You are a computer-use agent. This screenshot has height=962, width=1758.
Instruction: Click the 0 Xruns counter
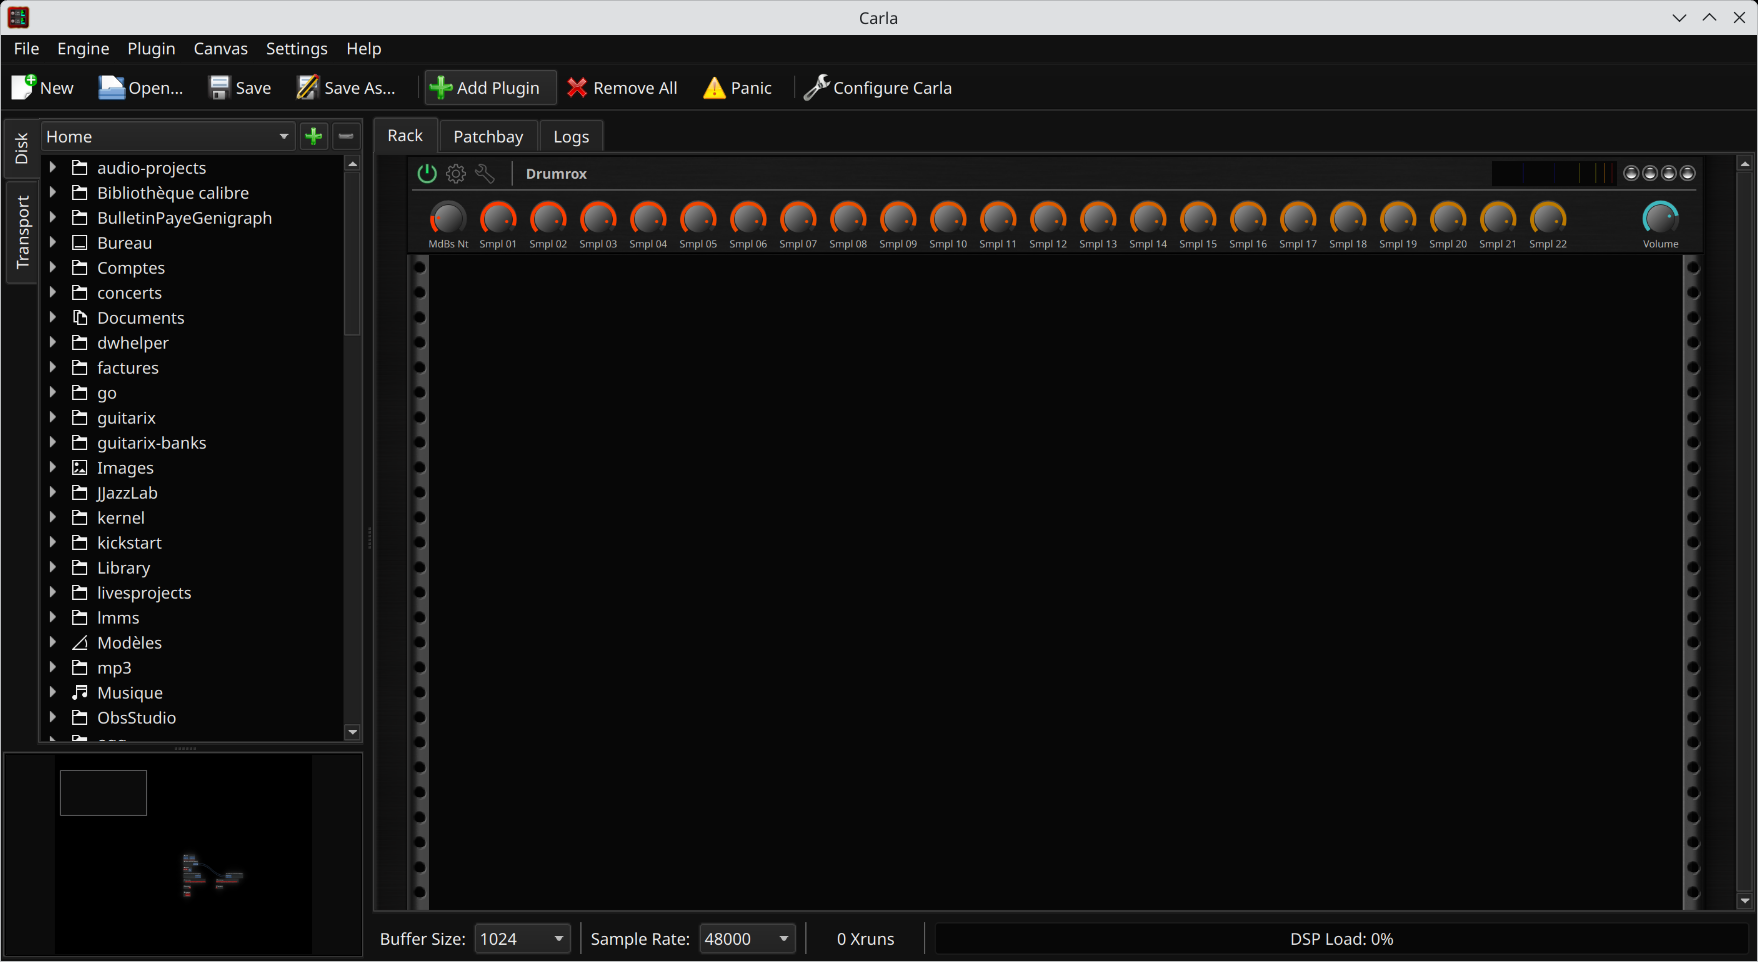865,939
